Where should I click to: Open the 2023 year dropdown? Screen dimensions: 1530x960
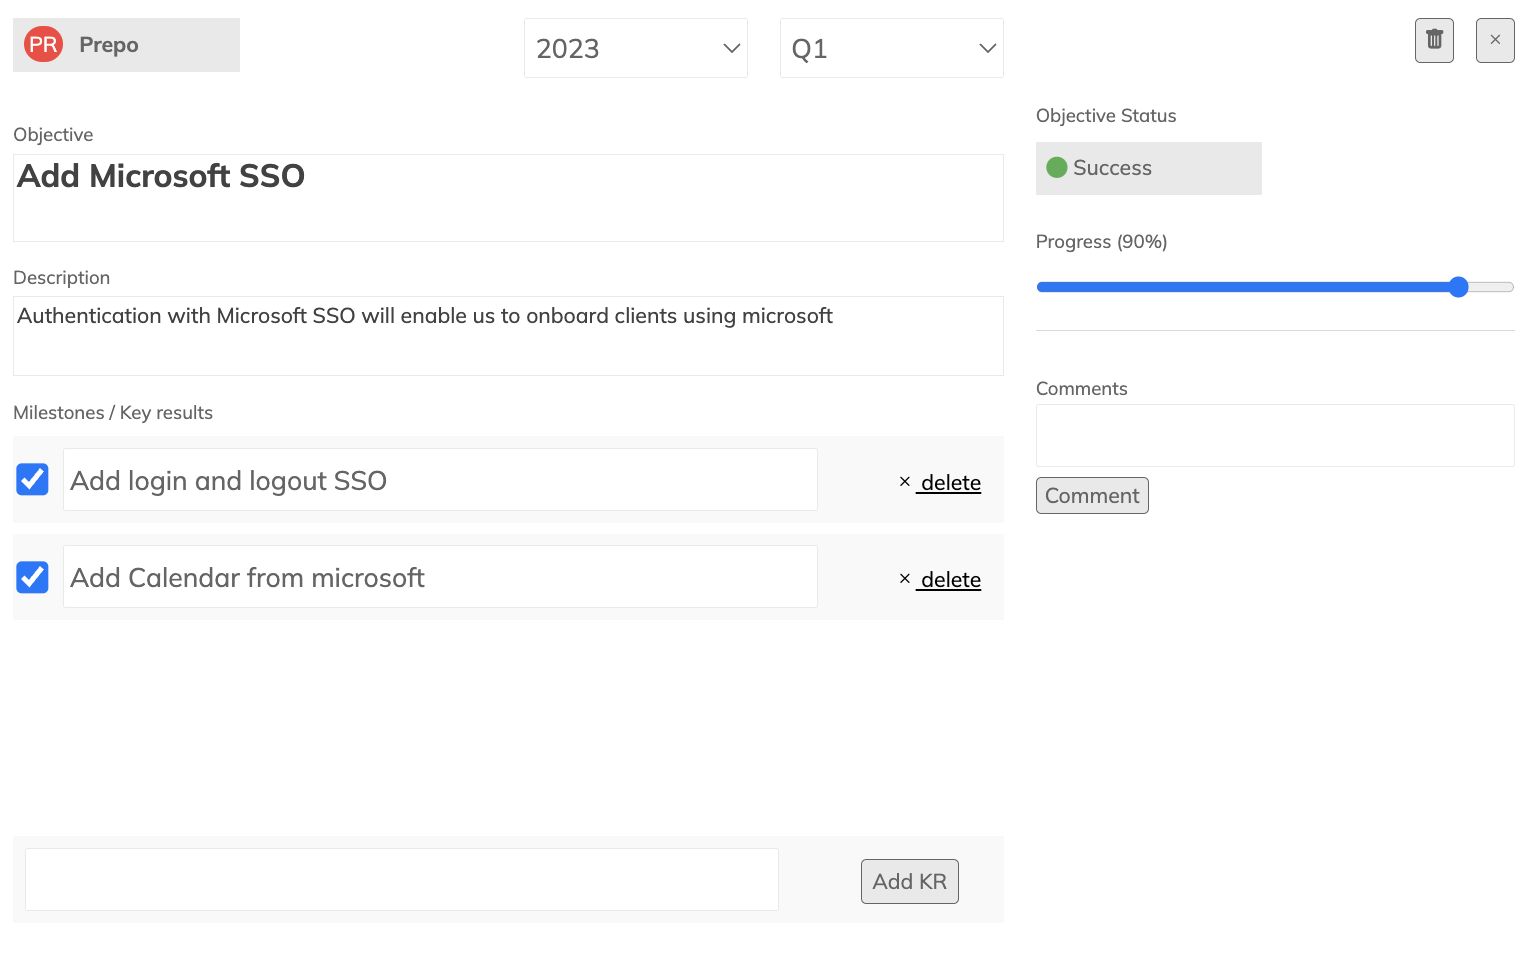click(x=635, y=48)
